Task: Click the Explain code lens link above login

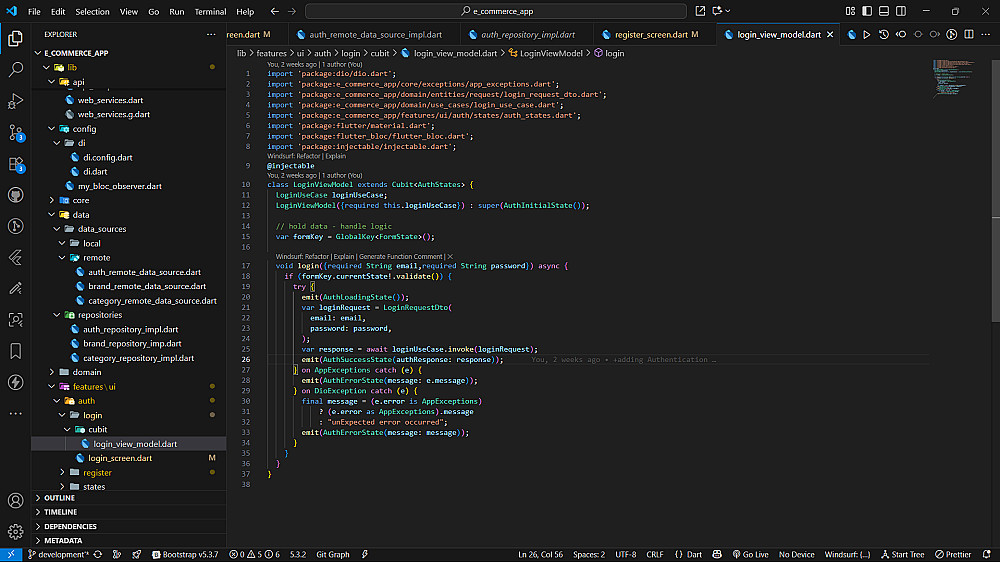Action: (345, 257)
